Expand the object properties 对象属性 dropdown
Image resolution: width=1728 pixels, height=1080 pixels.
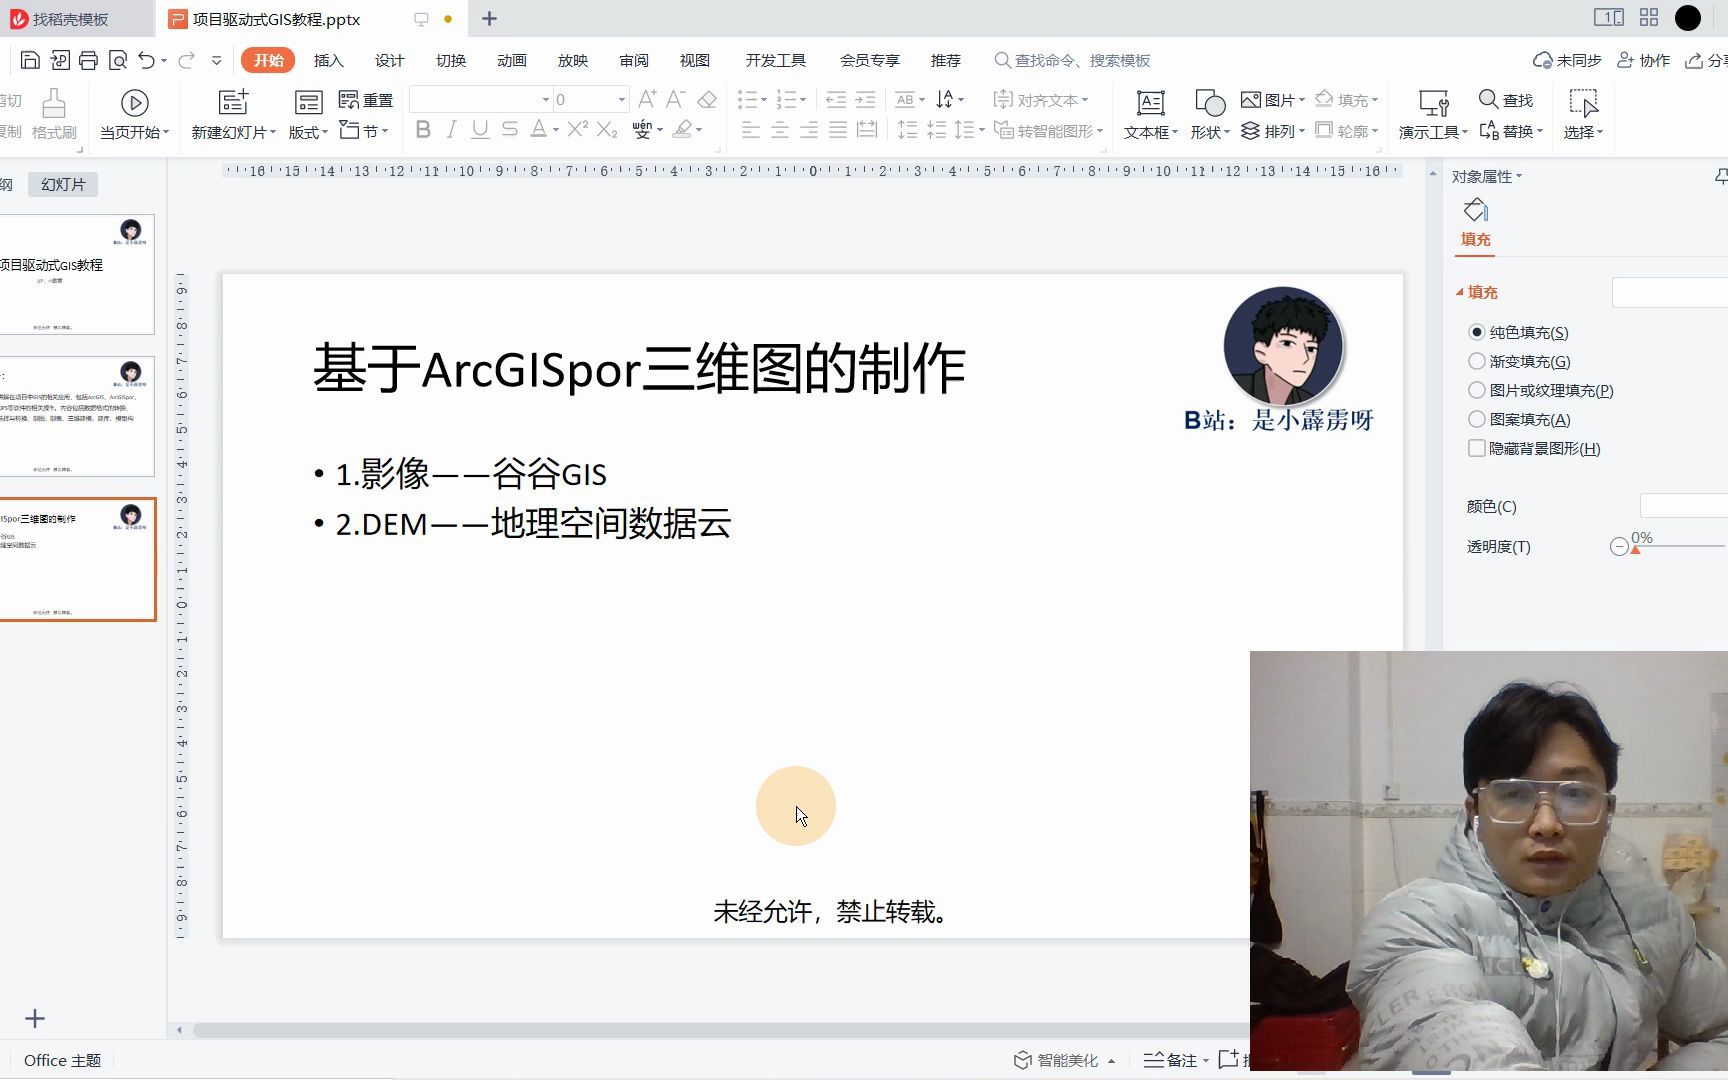1487,176
